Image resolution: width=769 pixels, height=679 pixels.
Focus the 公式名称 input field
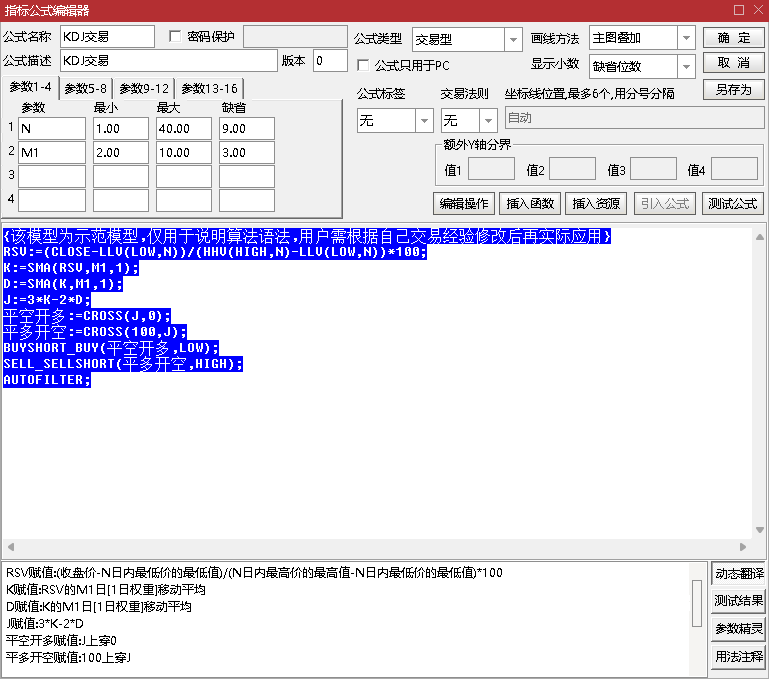click(x=107, y=37)
